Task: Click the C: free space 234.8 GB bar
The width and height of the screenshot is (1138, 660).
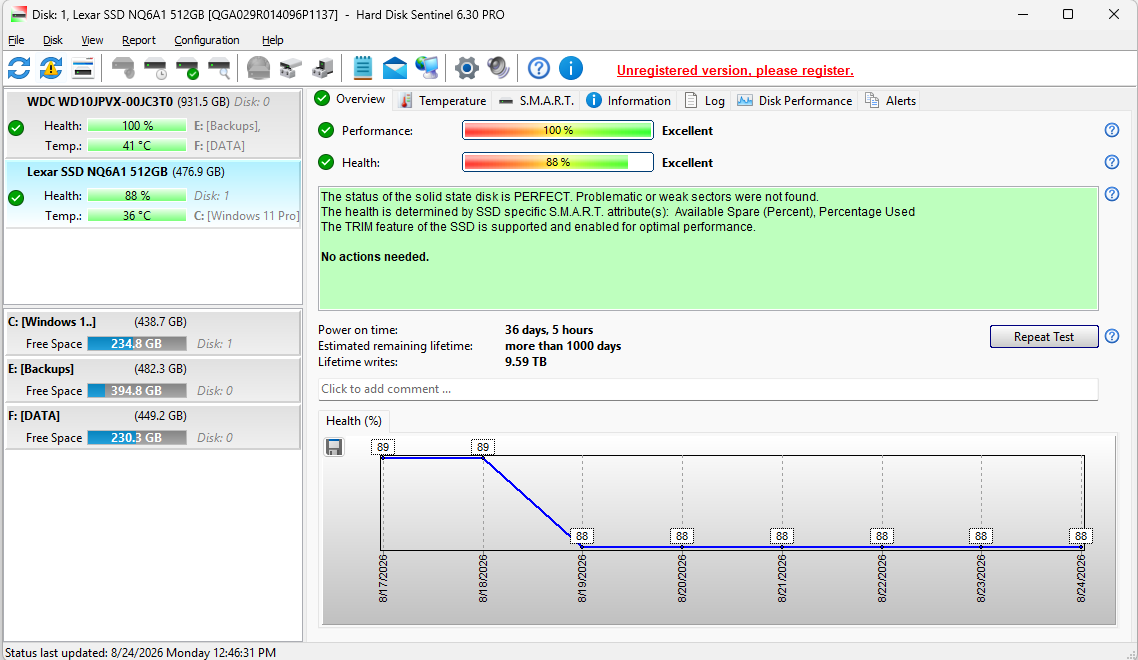Action: pos(136,343)
